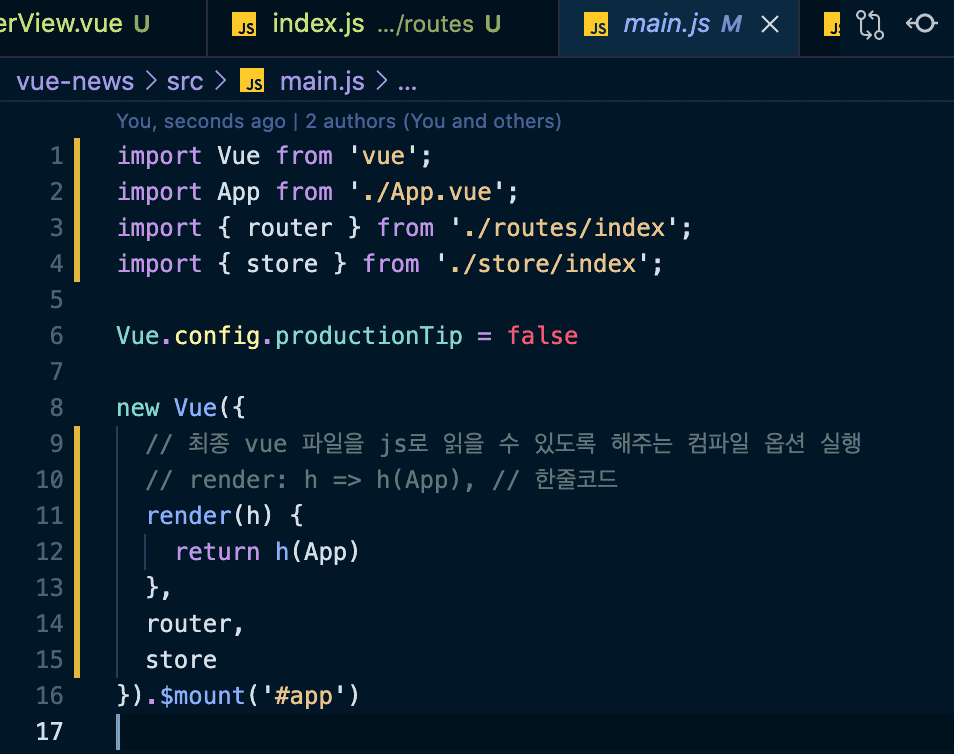Open the main.js breadcrumb file list
Viewport: 954px width, 754px height.
pos(323,82)
